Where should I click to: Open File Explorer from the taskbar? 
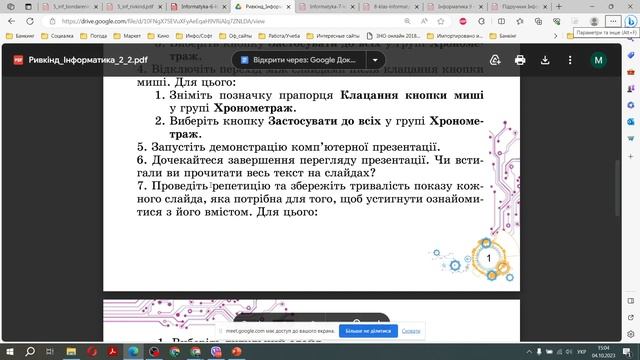click(71, 351)
